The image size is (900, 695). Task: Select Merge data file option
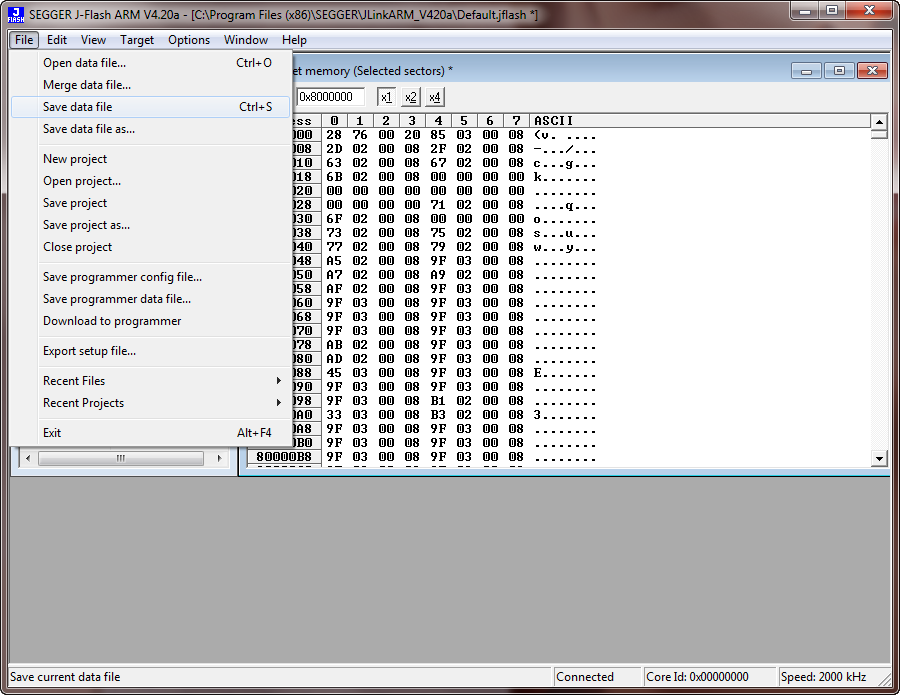point(87,85)
